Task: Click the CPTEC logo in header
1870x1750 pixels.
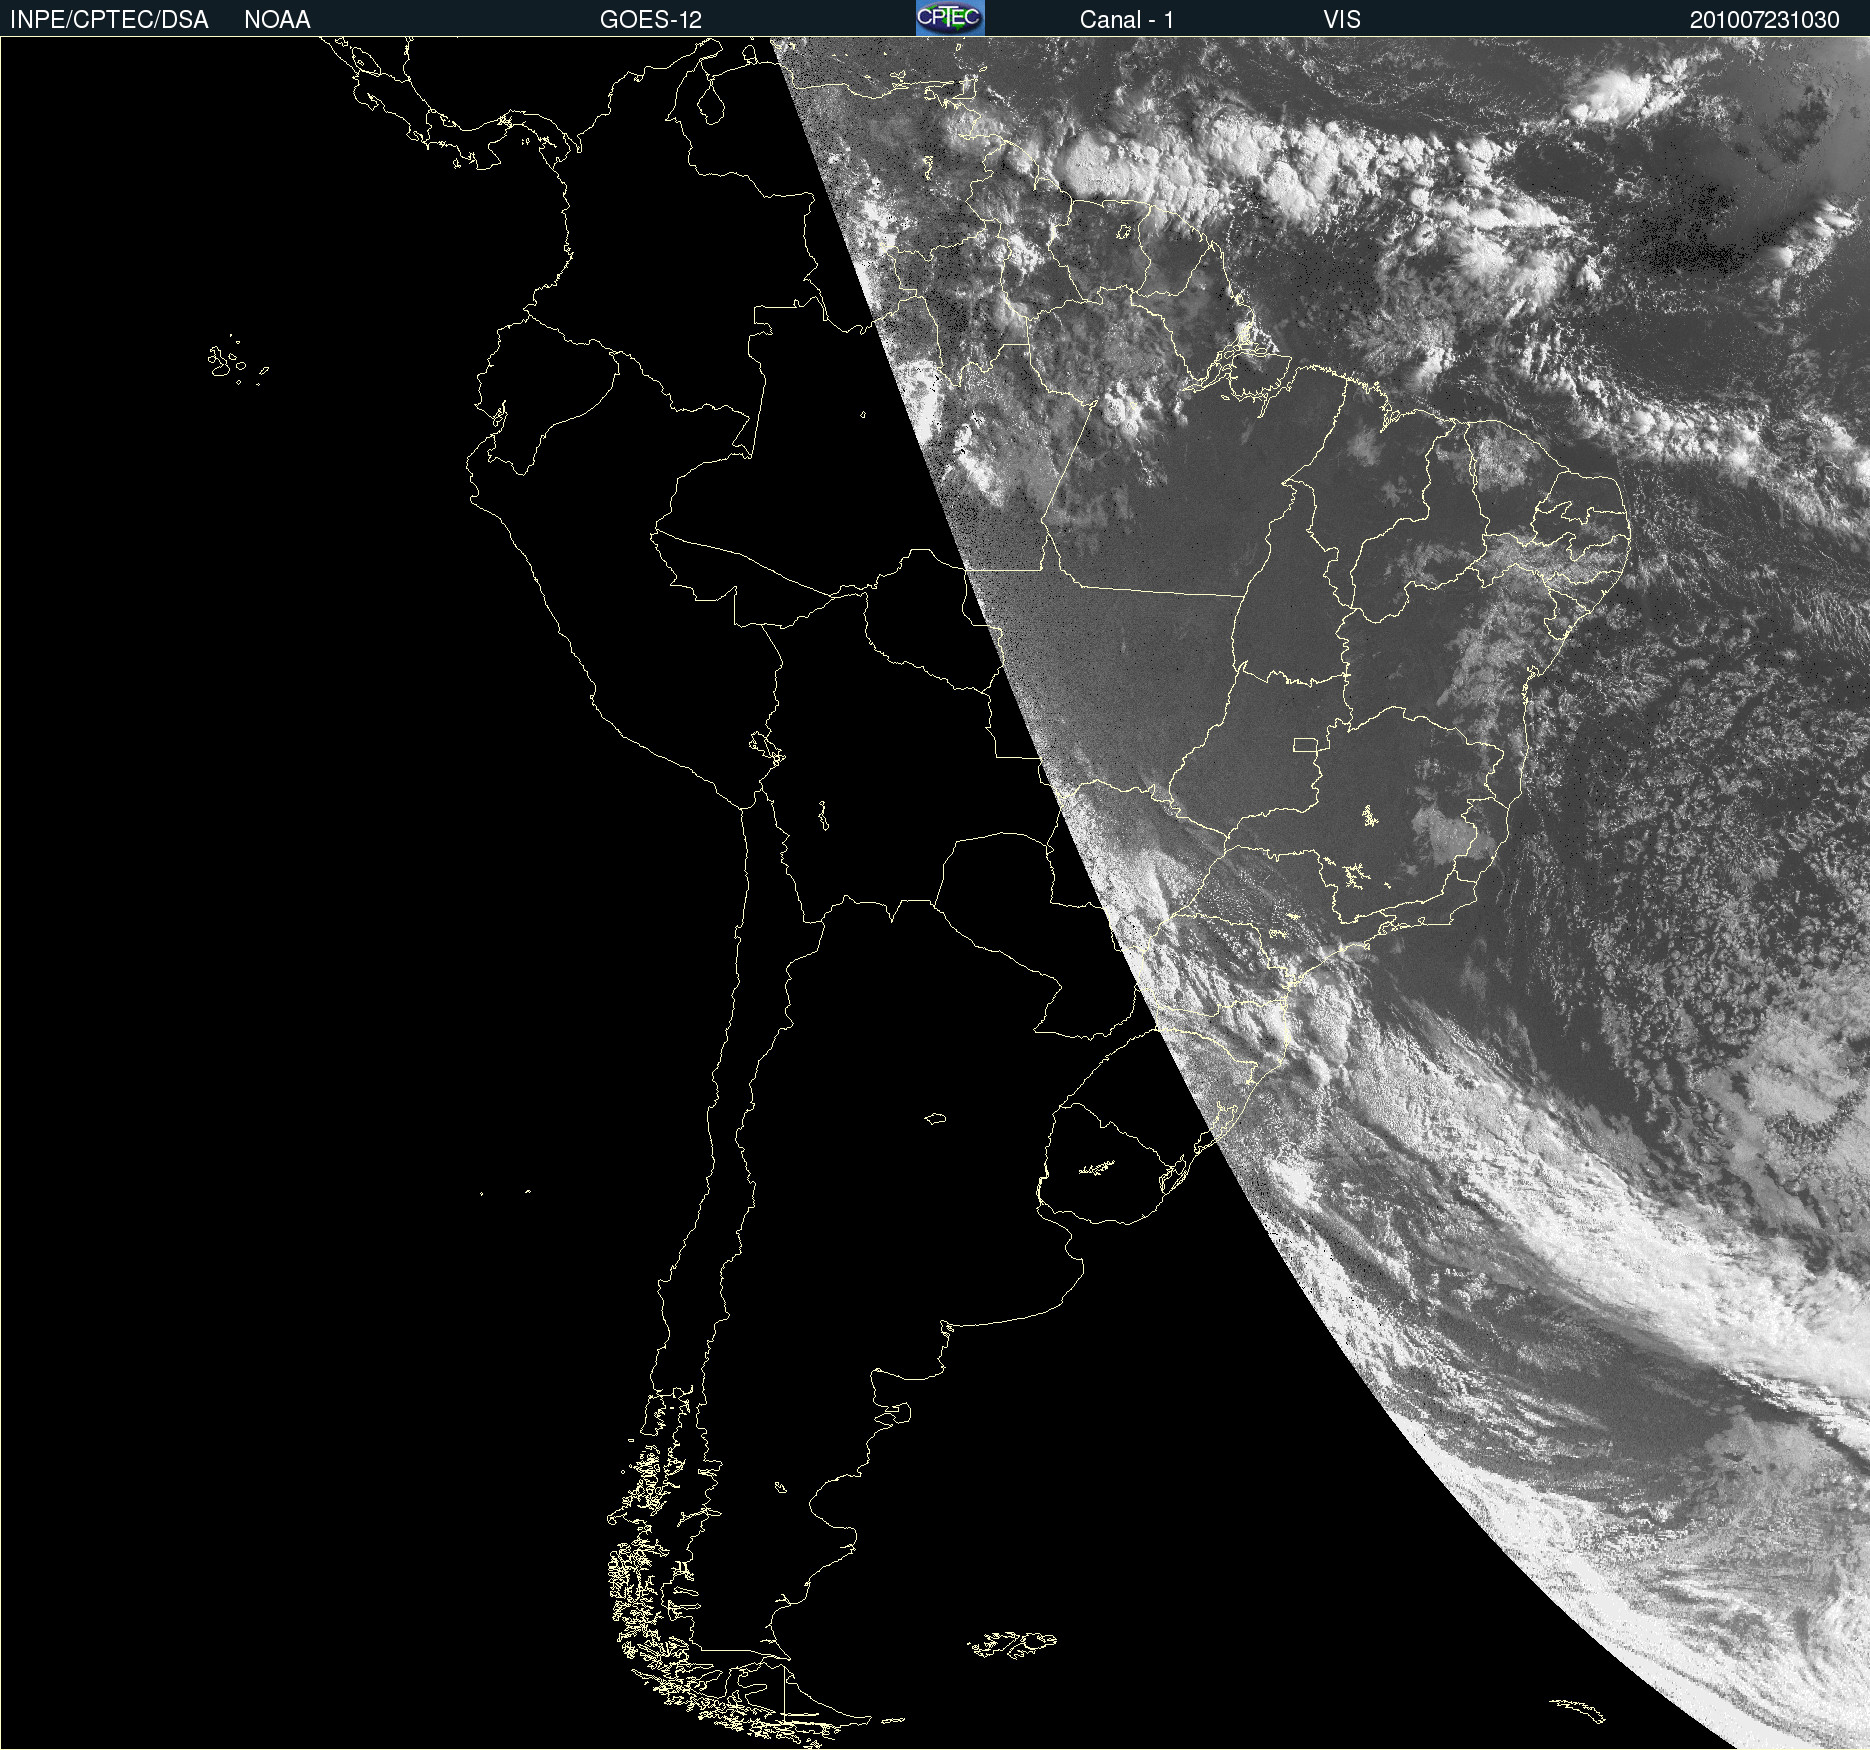Action: coord(950,18)
